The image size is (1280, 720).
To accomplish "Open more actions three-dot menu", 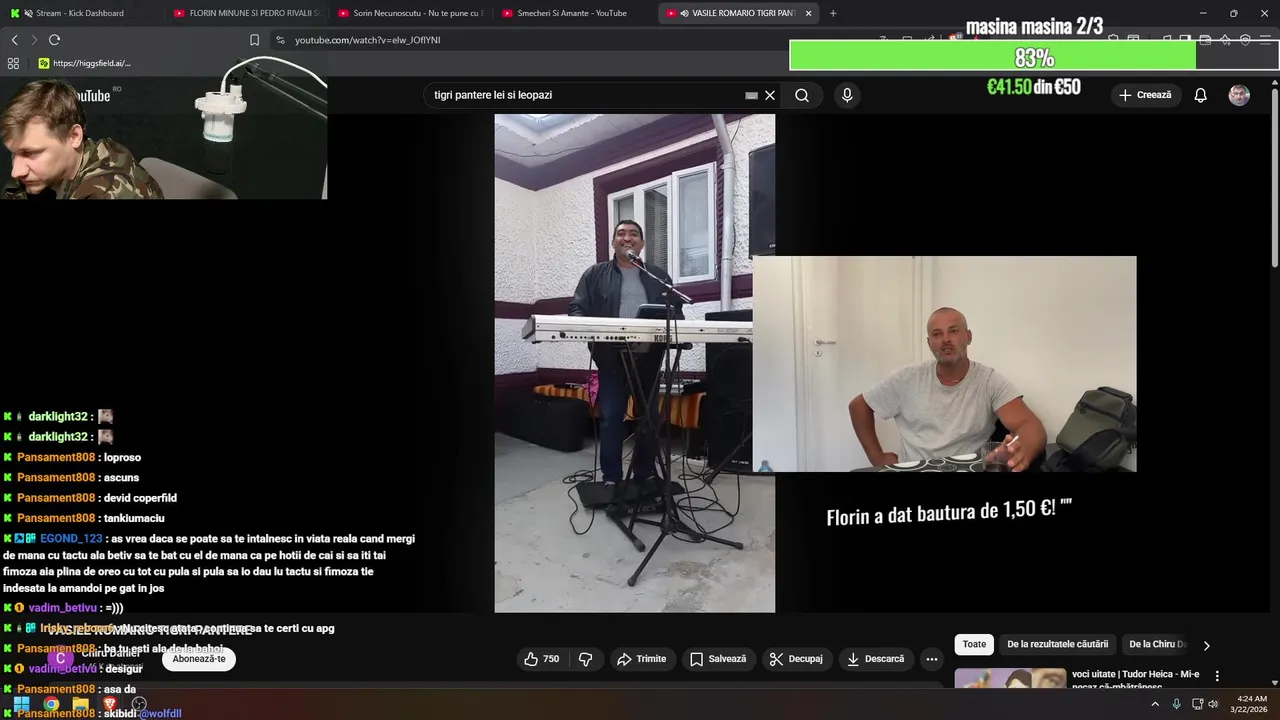I will click(x=932, y=659).
